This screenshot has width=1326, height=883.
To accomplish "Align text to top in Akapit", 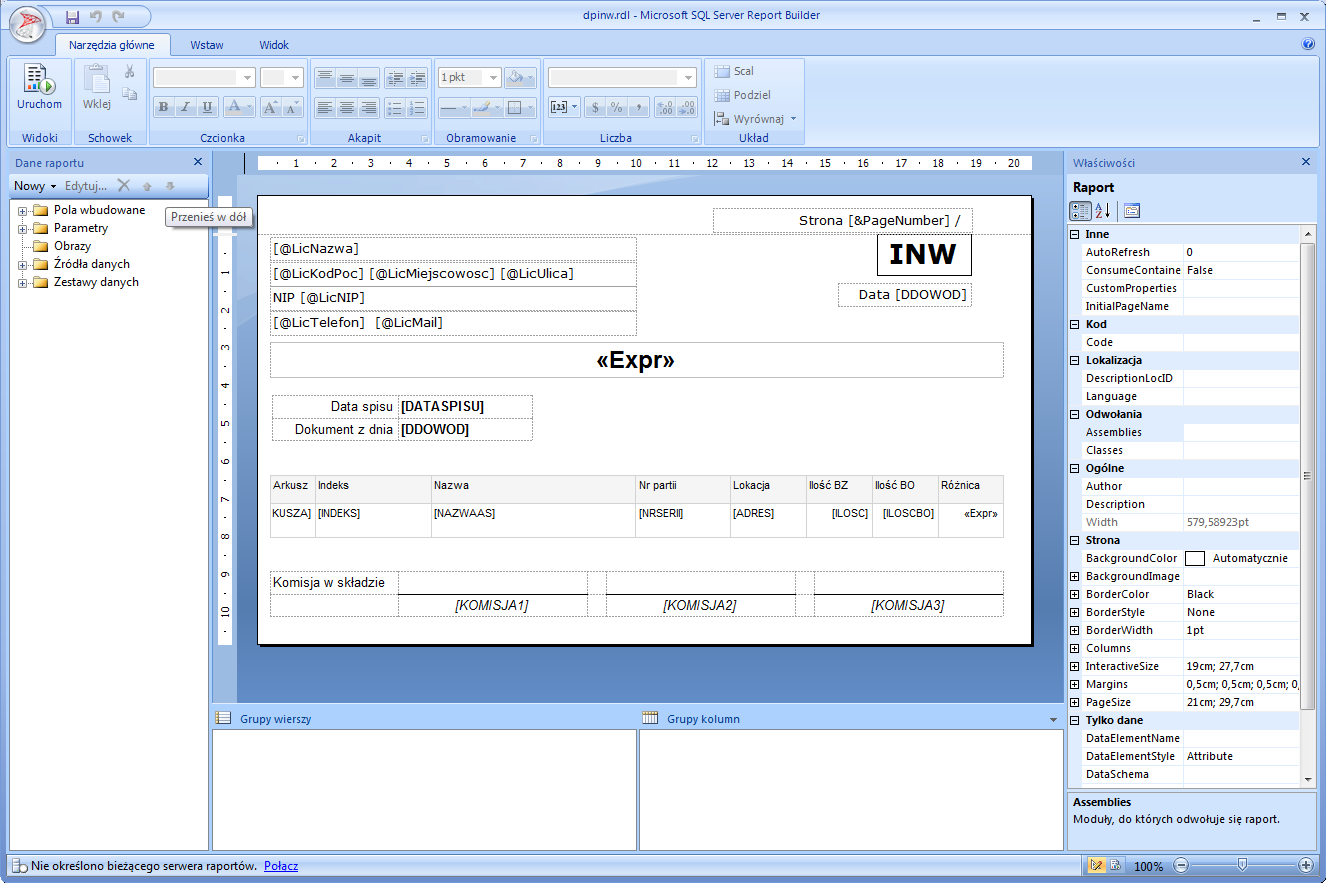I will coord(325,77).
